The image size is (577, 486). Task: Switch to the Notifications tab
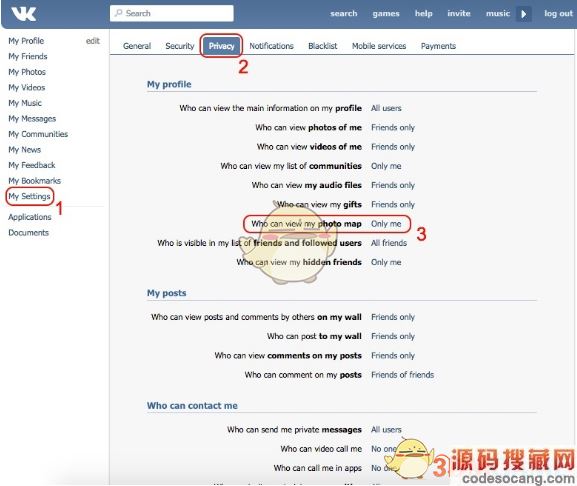[x=271, y=46]
